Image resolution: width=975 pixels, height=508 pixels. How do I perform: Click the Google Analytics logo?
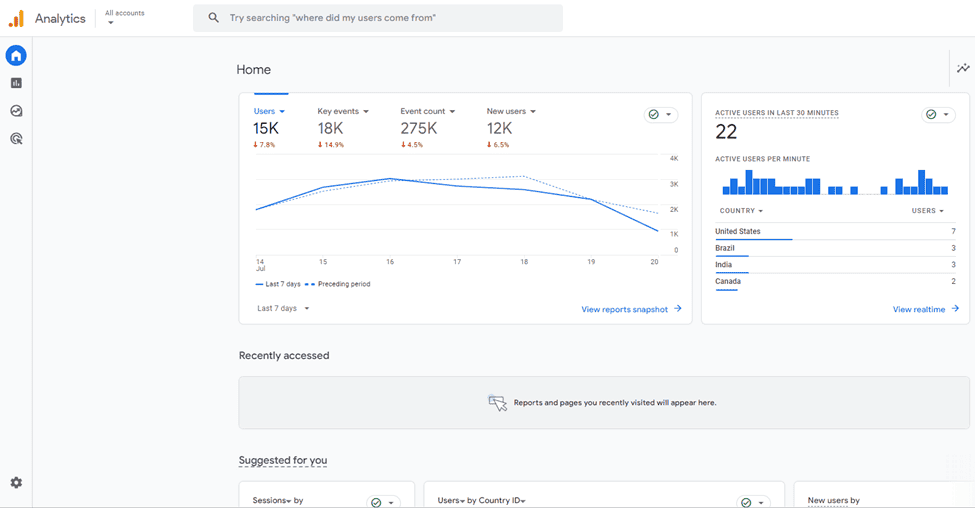(x=16, y=19)
